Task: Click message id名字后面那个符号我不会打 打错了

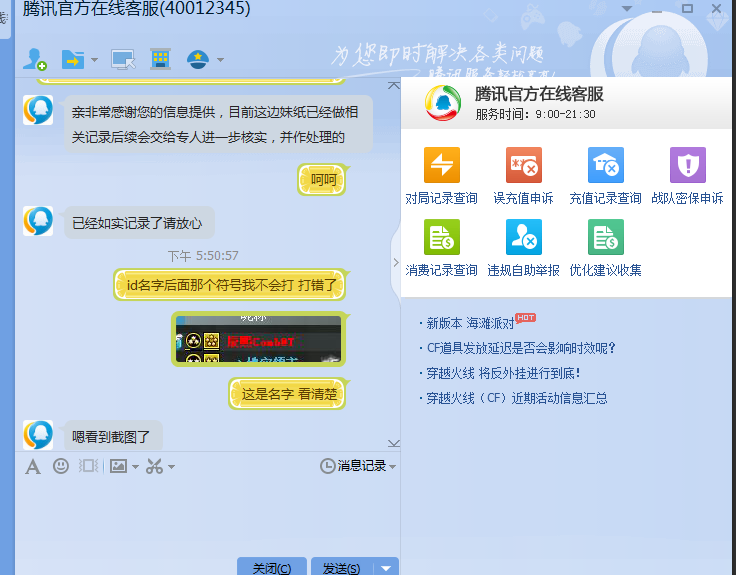Action: click(x=231, y=285)
